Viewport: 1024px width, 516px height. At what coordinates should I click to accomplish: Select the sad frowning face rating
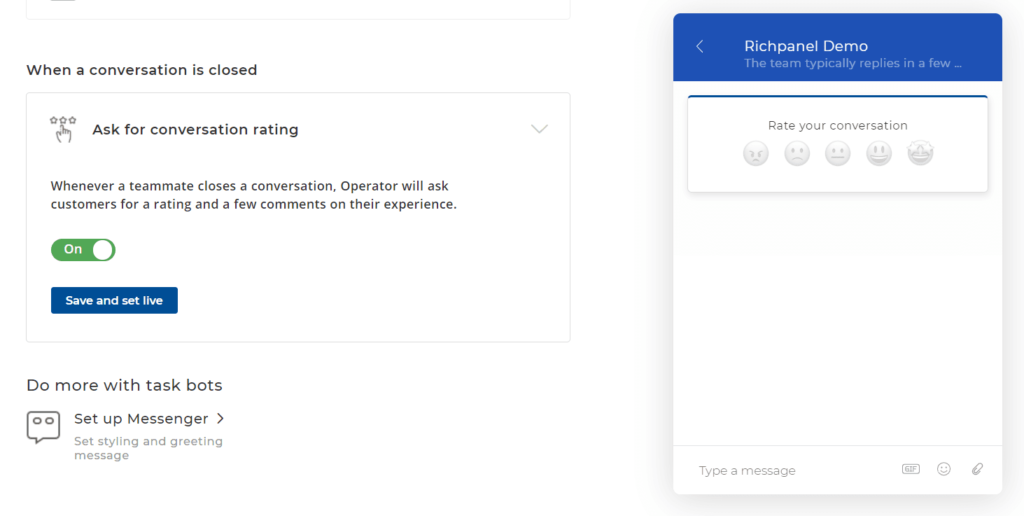pos(797,154)
